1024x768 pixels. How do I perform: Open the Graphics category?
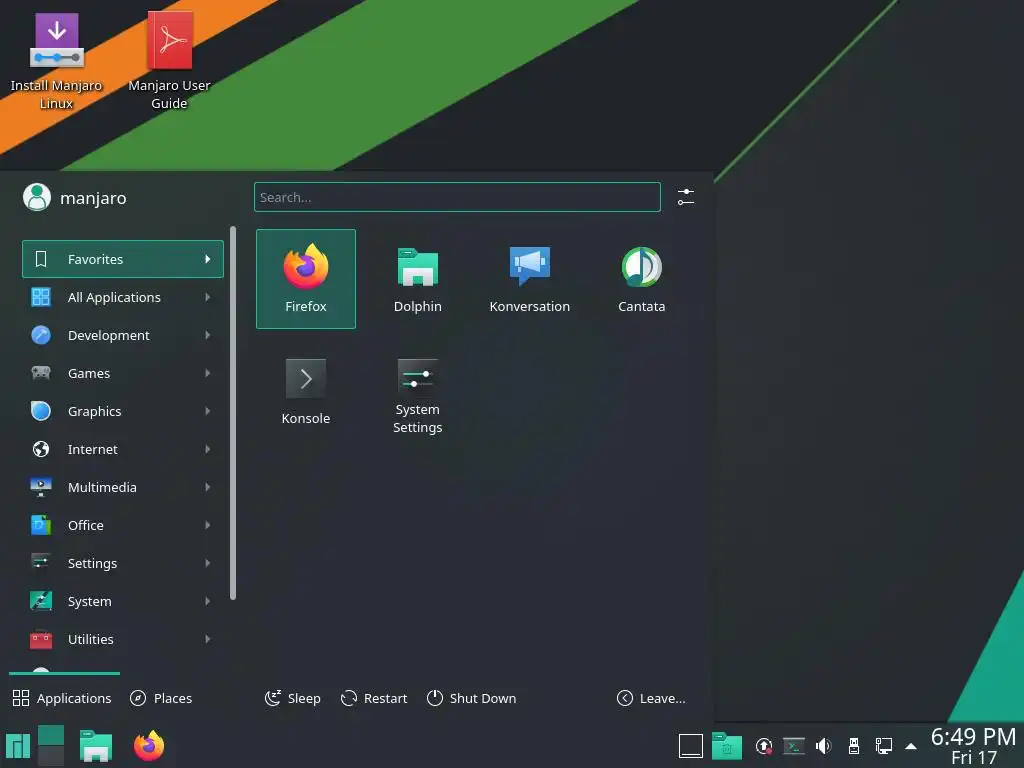[x=123, y=411]
